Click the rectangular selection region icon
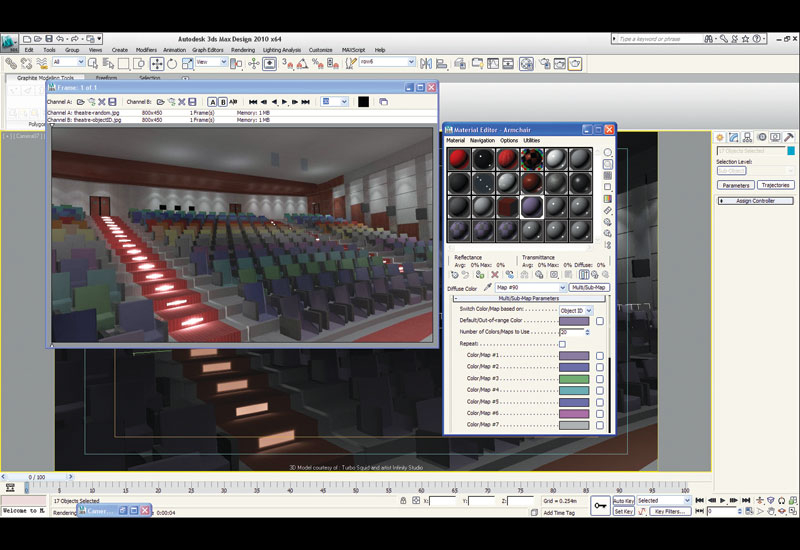800x550 pixels. 123,63
